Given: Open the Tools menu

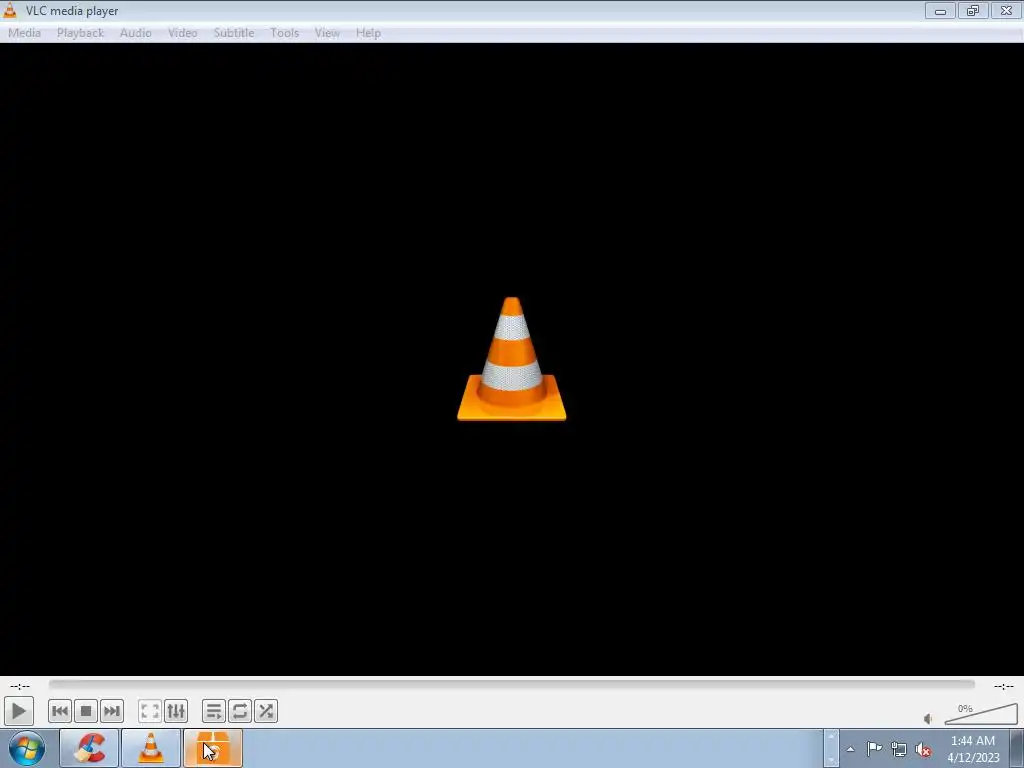Looking at the screenshot, I should pyautogui.click(x=285, y=33).
